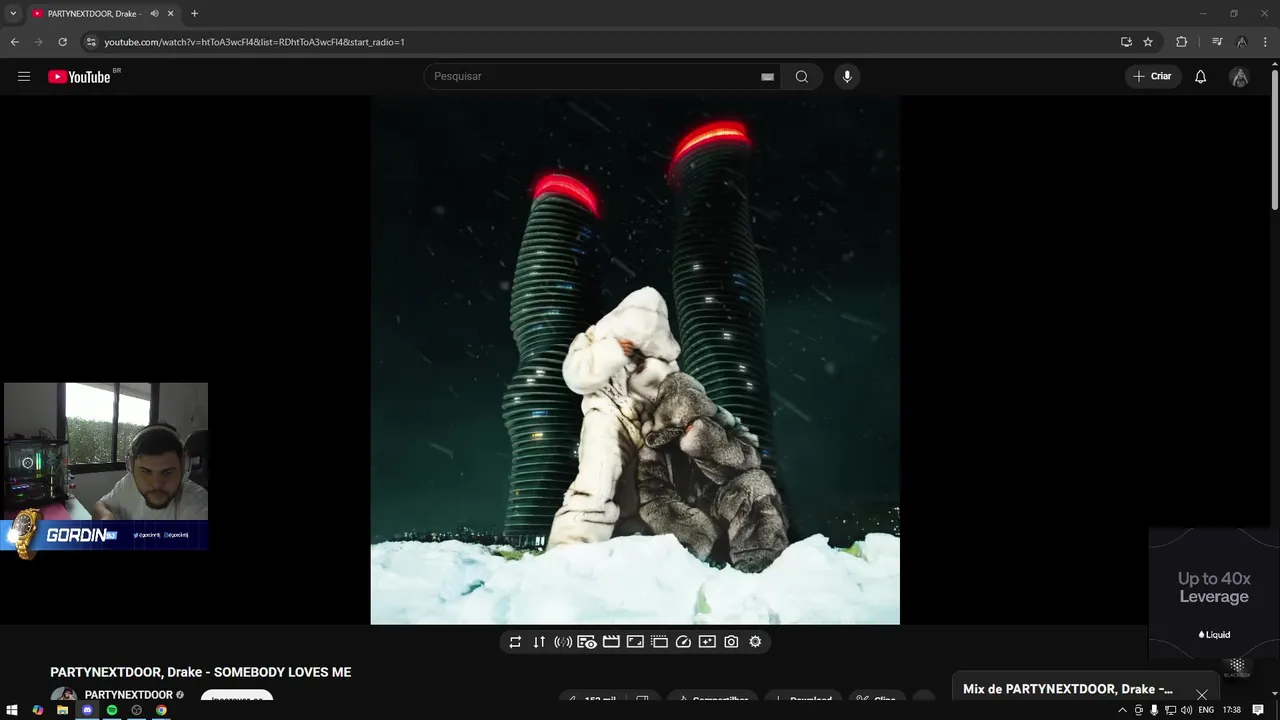Viewport: 1280px width, 720px height.
Task: Click the browser back arrow
Action: pyautogui.click(x=14, y=42)
